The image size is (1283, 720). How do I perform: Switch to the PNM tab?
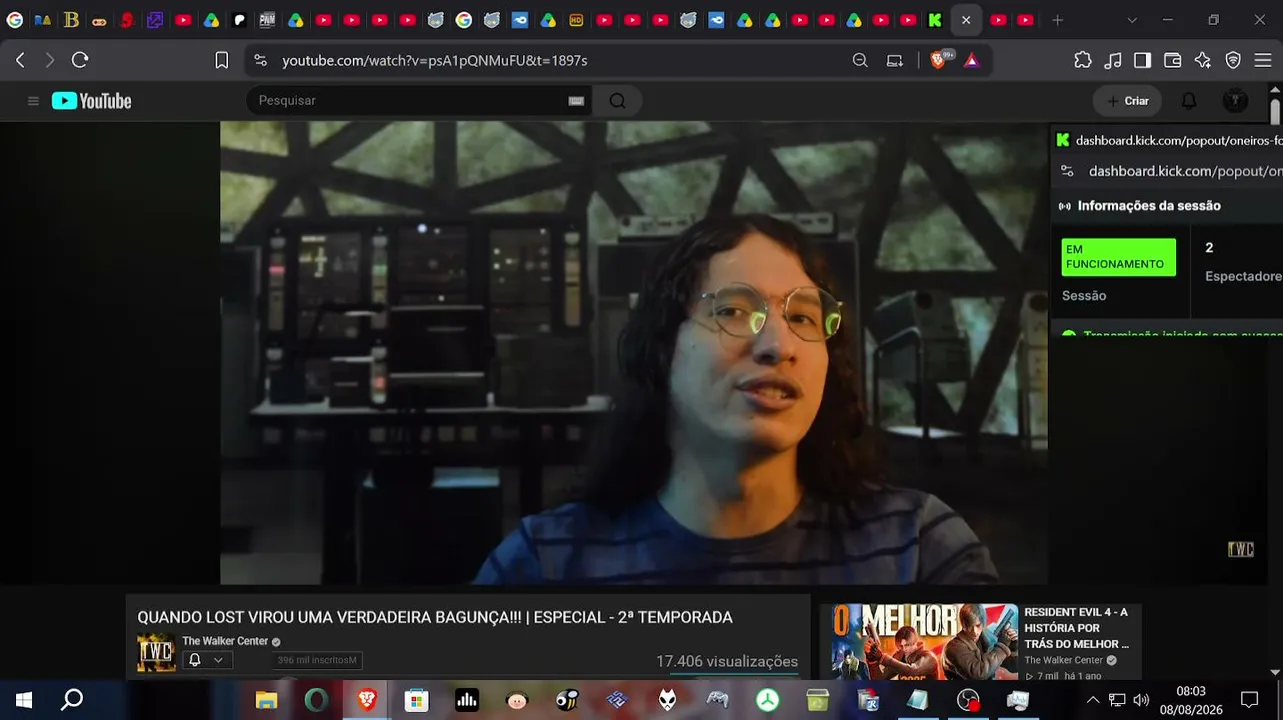pos(267,20)
